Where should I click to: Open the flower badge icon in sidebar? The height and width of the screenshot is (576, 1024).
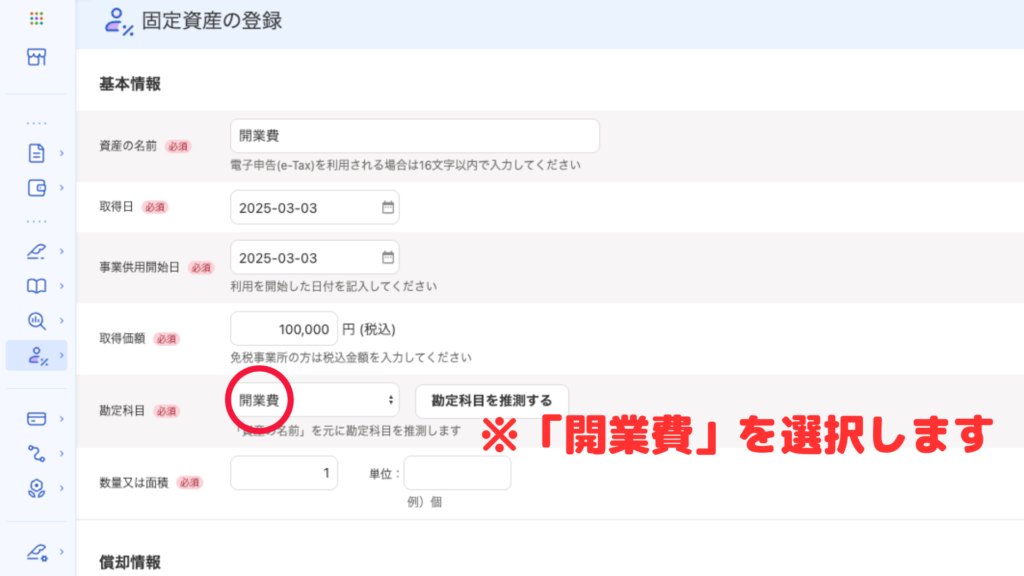tap(36, 488)
